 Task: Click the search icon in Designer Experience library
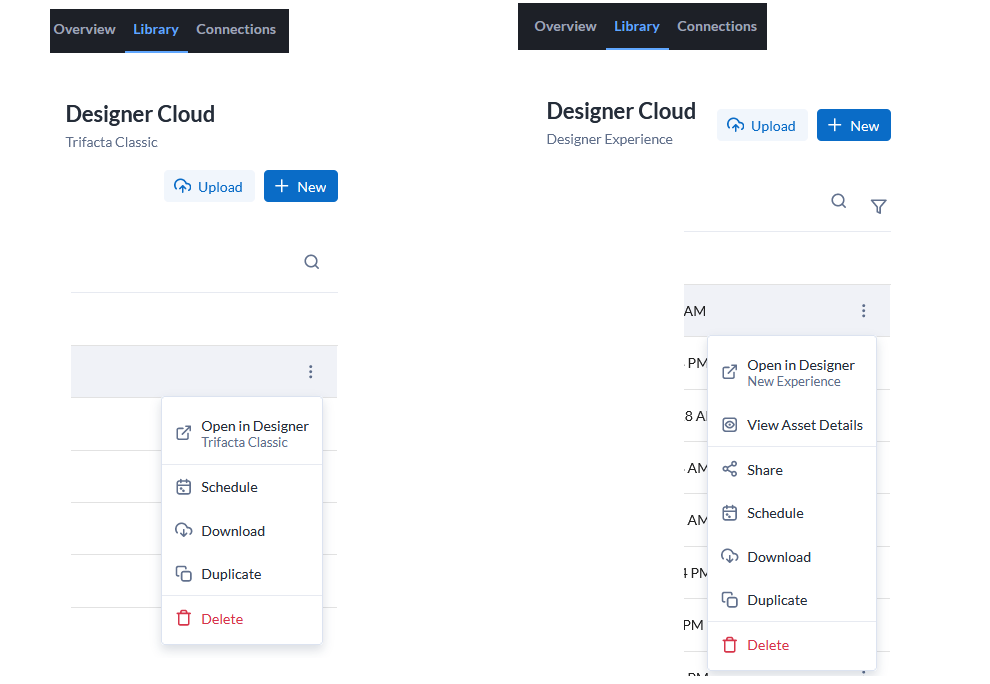(x=838, y=200)
